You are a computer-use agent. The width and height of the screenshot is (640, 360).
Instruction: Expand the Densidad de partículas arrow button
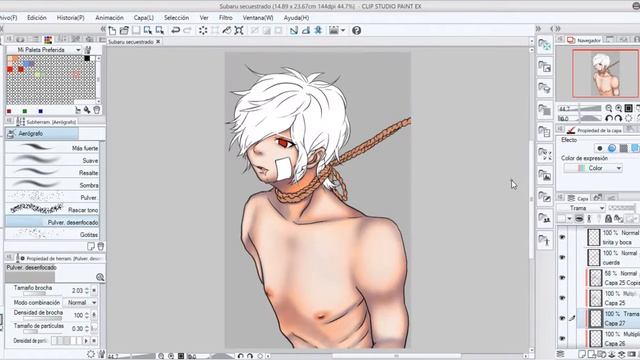pos(86,340)
